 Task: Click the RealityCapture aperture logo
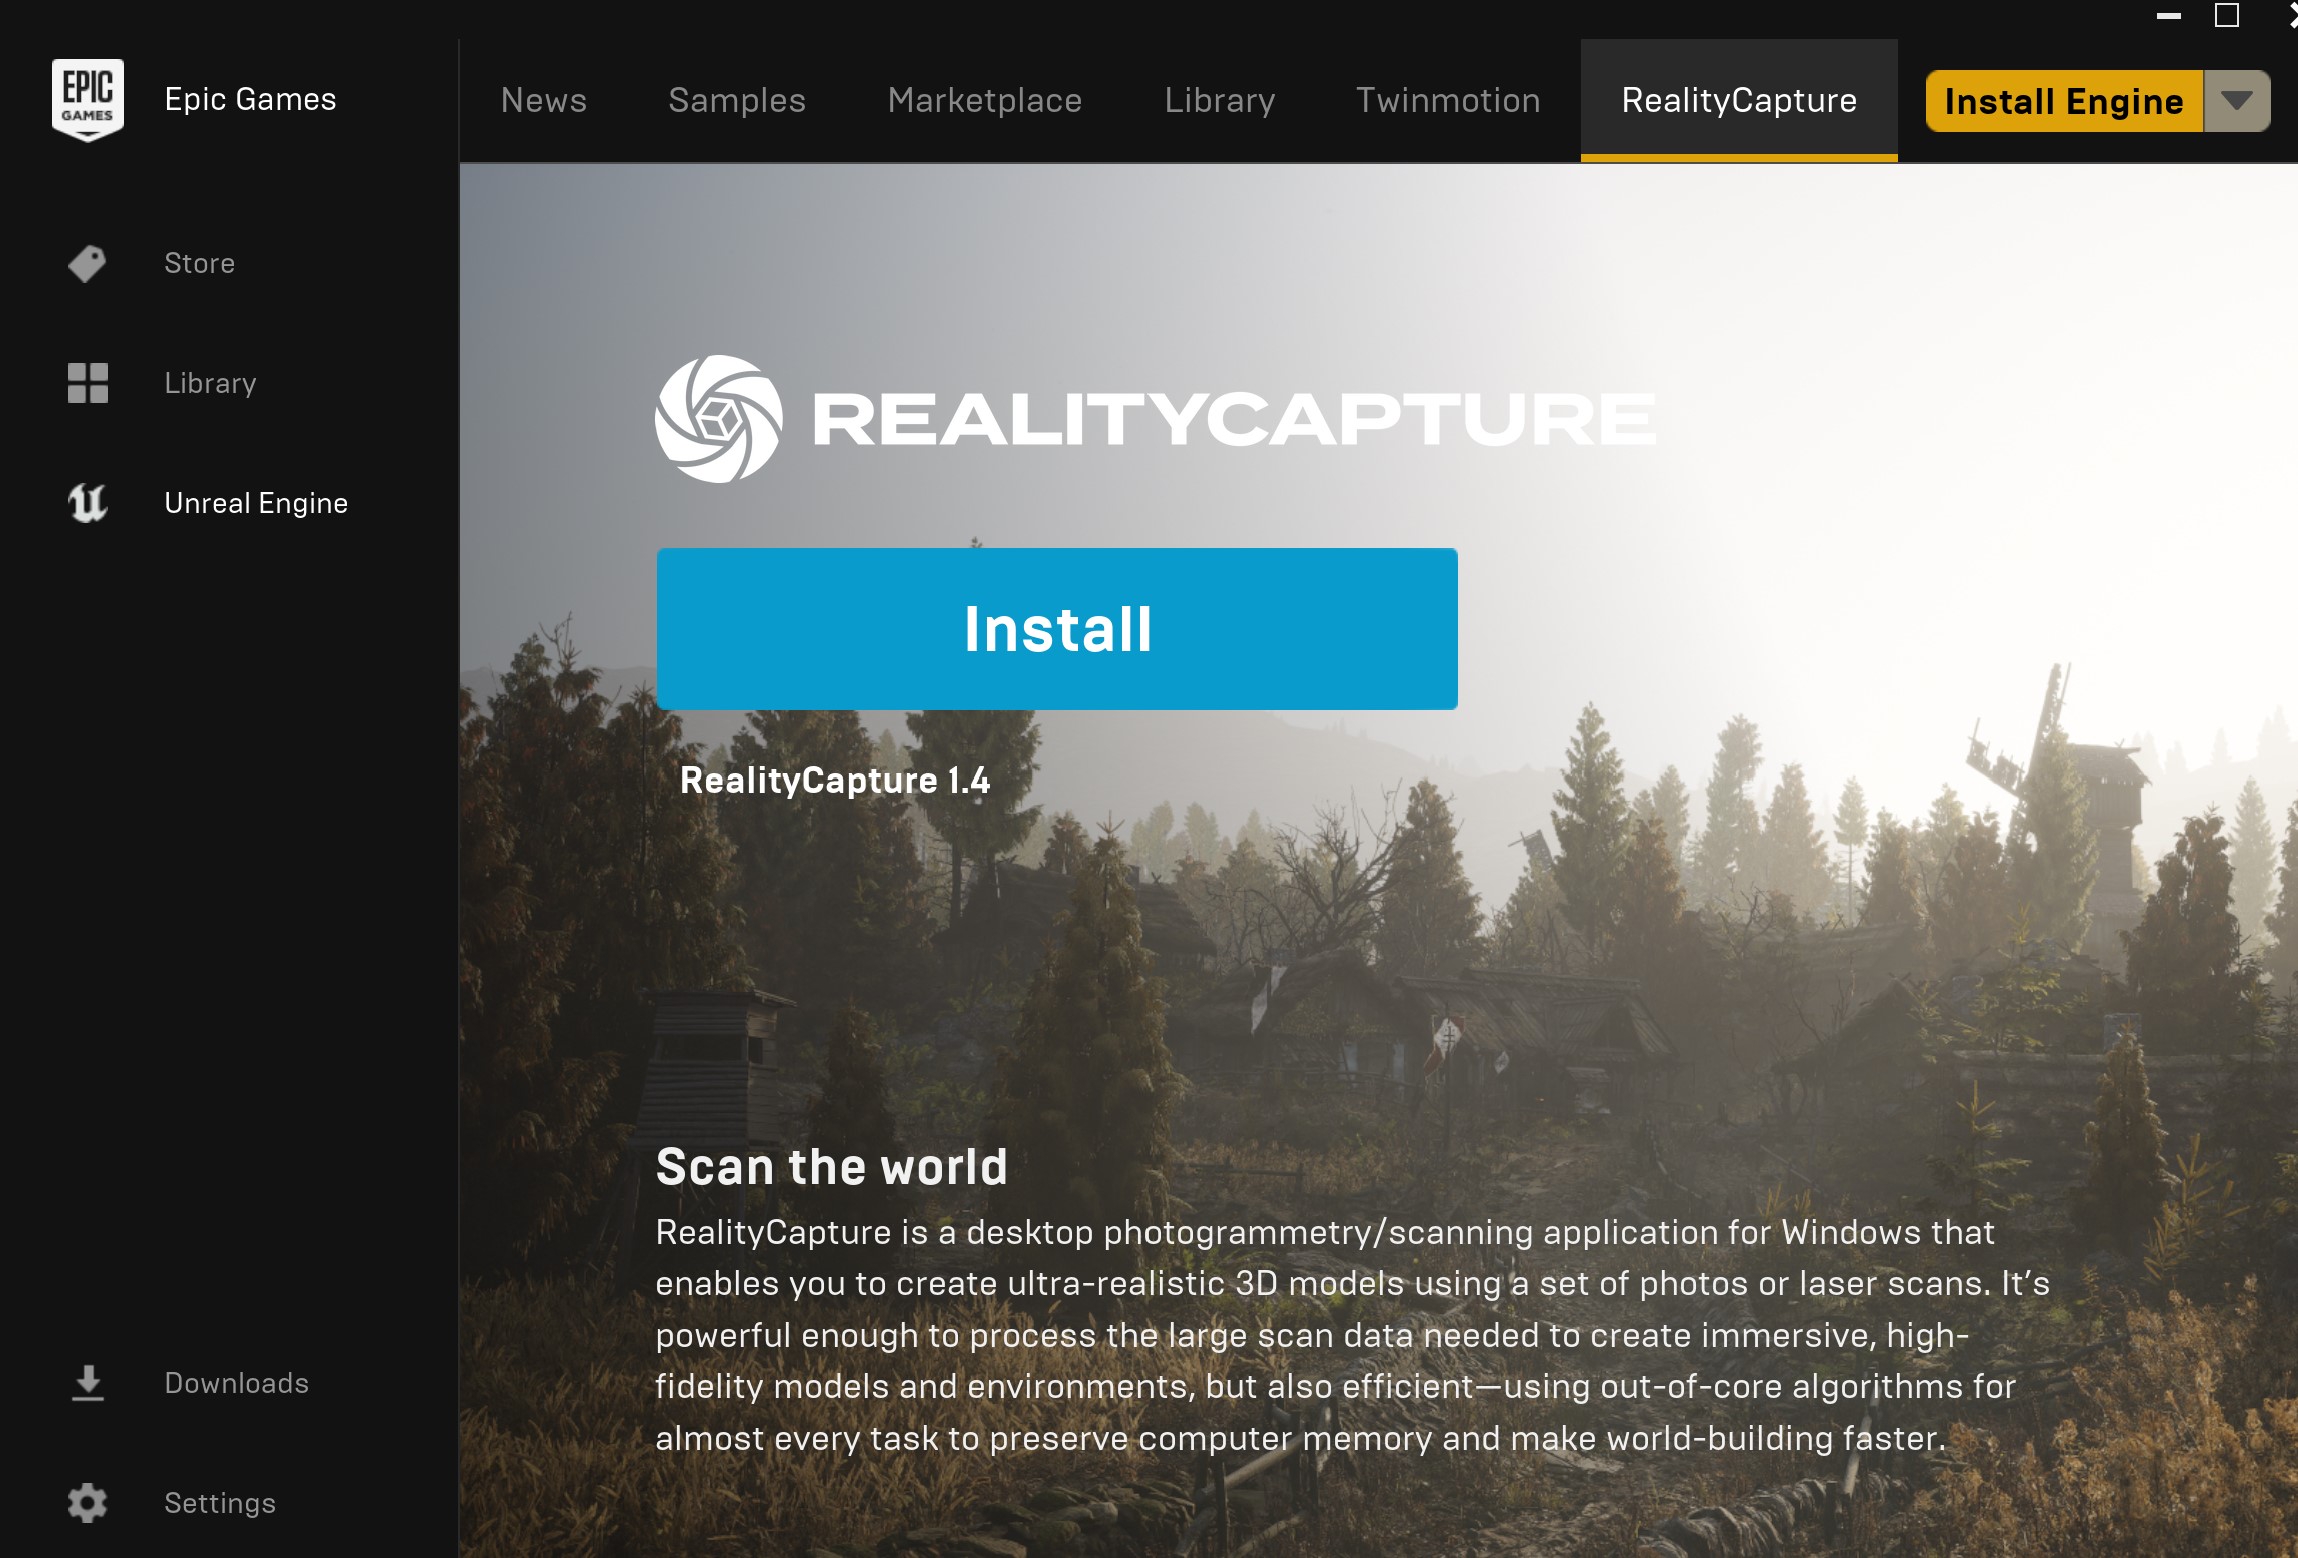point(718,419)
